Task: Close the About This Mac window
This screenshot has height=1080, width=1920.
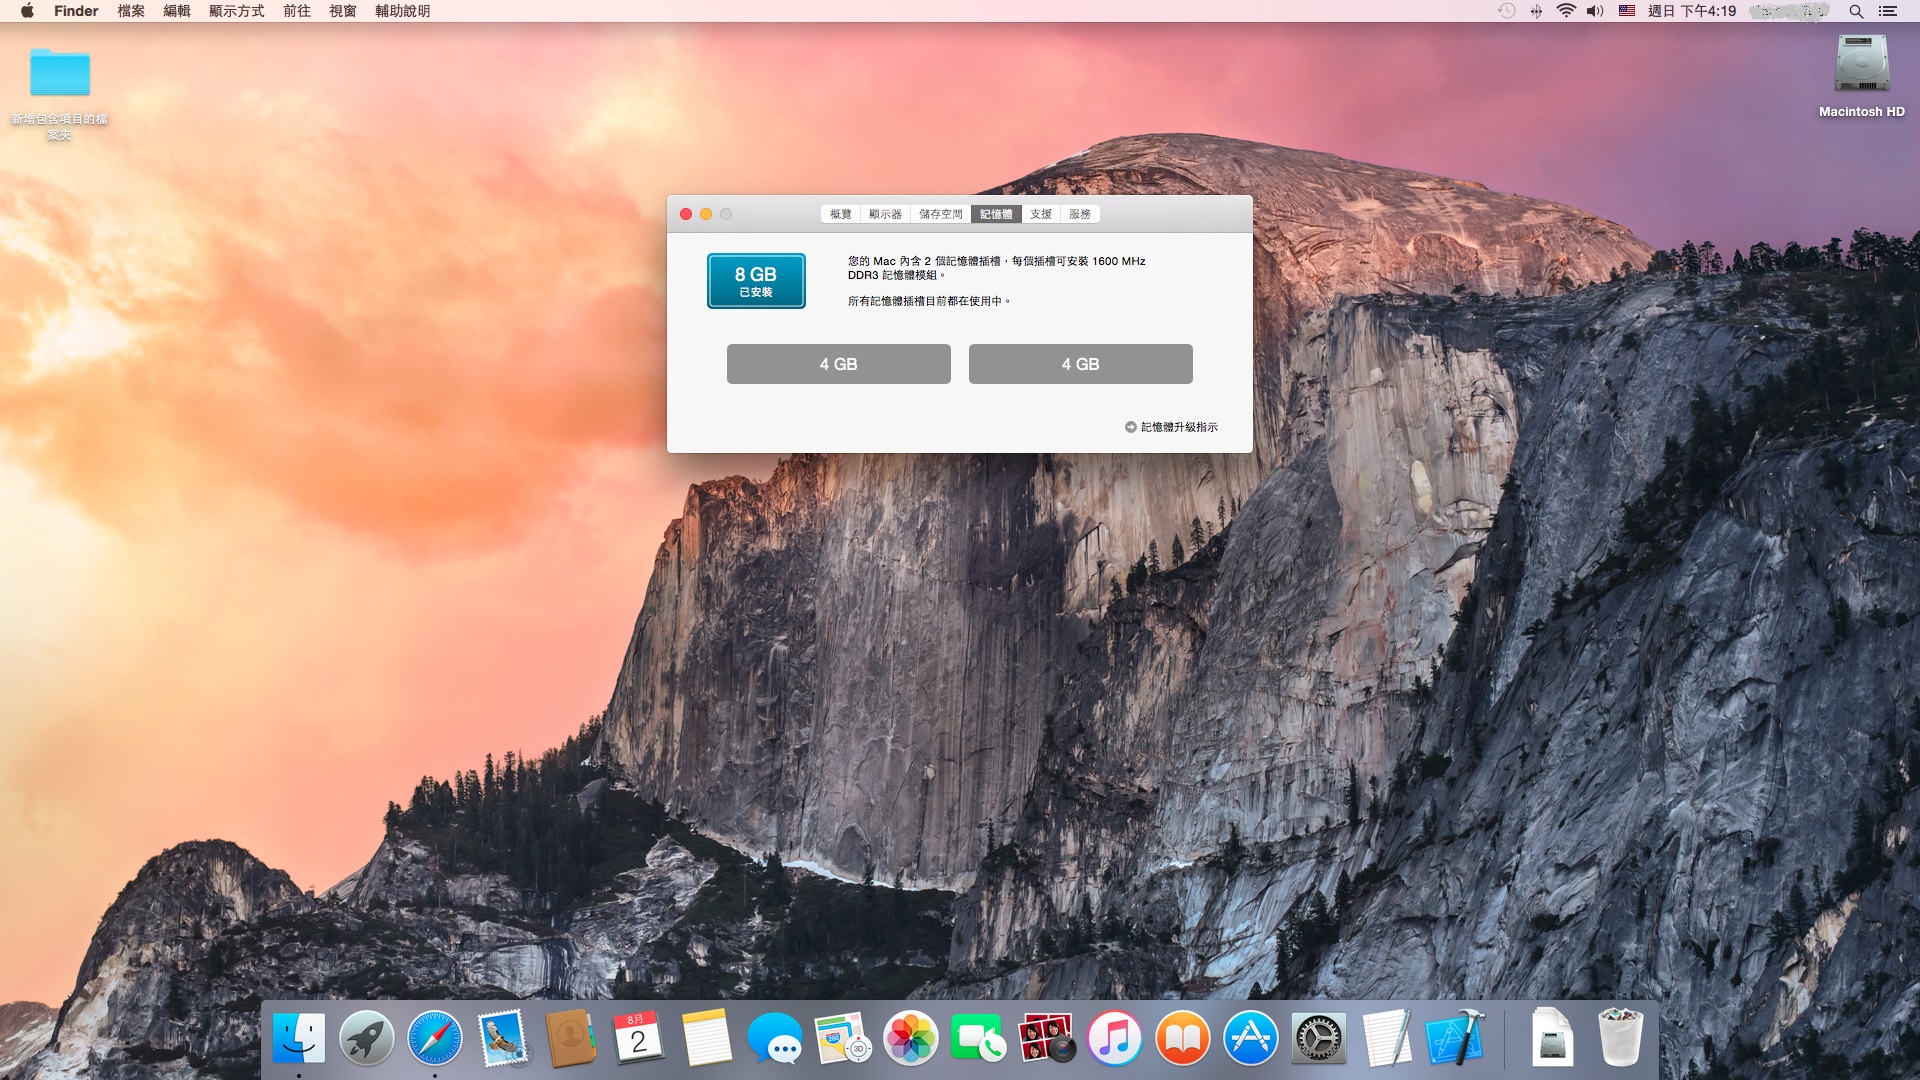Action: click(x=686, y=214)
